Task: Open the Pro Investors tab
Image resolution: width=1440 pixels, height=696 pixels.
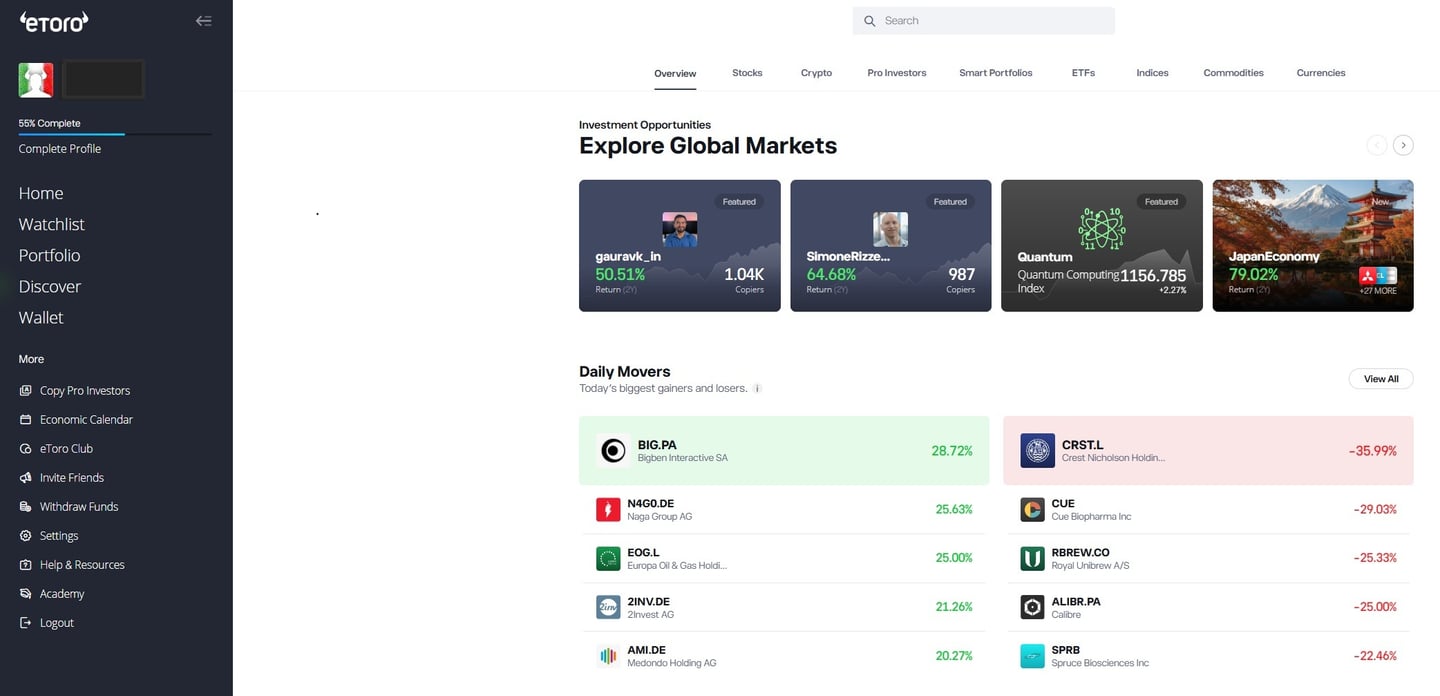Action: [897, 73]
